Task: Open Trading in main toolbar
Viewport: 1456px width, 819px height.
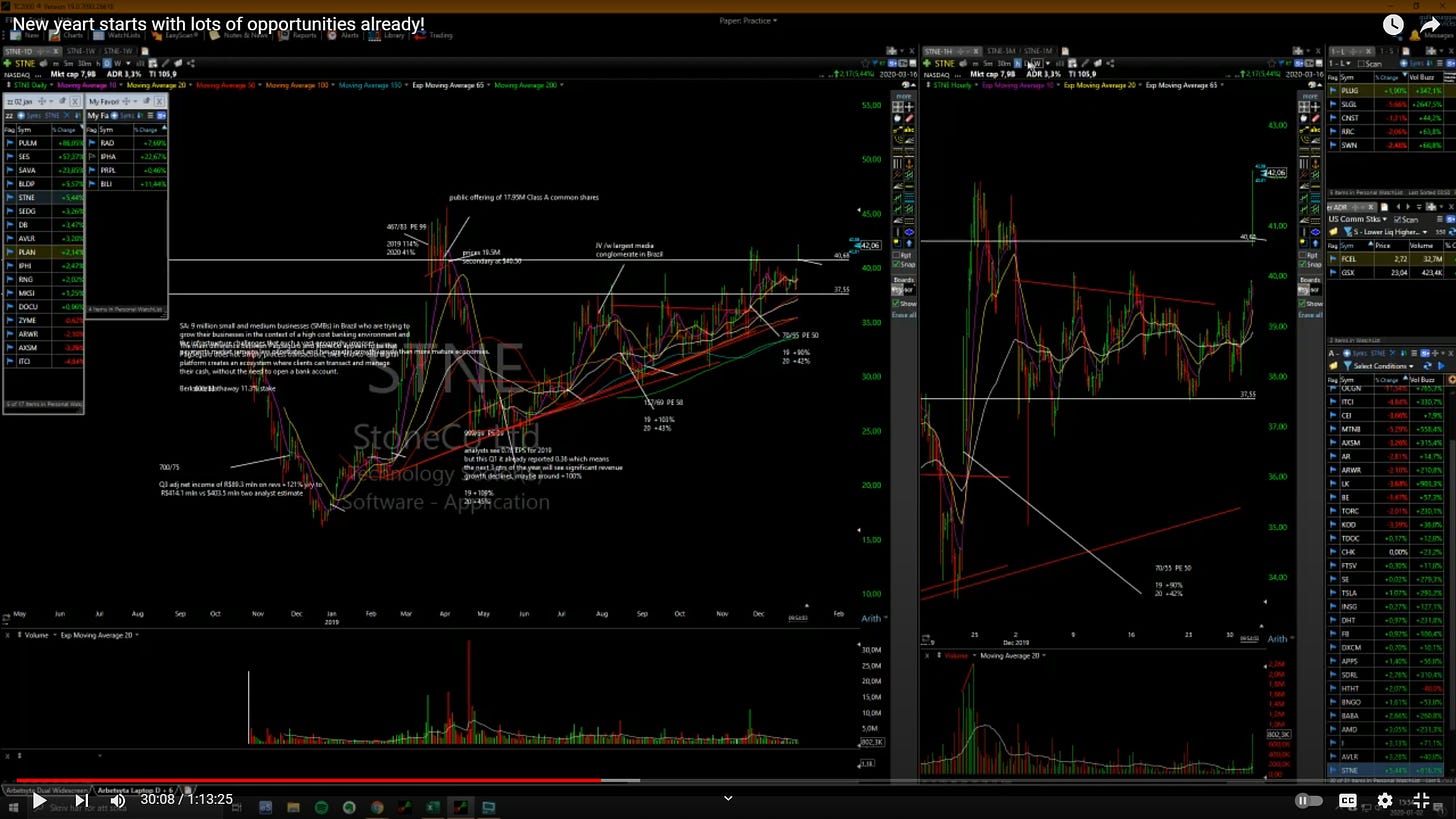Action: point(436,35)
